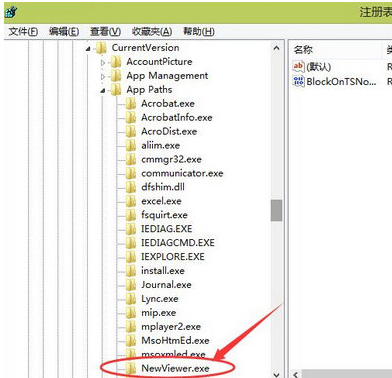Click the mip.exe folder icon
This screenshot has width=392, height=378.
tap(131, 313)
